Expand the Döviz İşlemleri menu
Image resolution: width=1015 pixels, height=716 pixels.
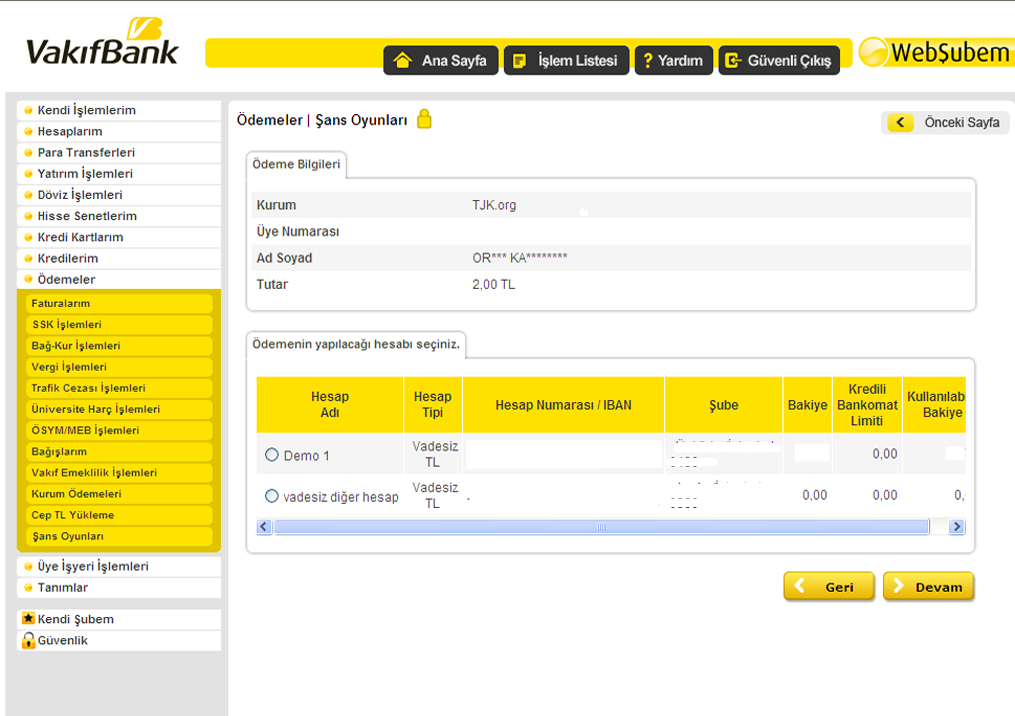pos(118,195)
